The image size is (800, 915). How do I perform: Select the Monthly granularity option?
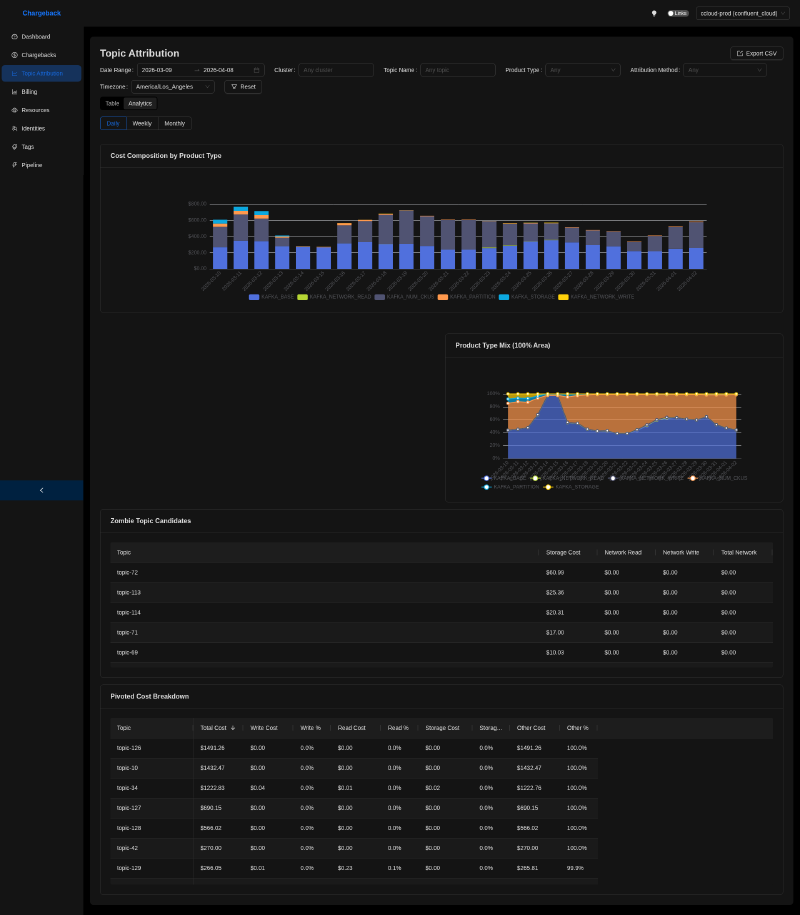click(173, 122)
